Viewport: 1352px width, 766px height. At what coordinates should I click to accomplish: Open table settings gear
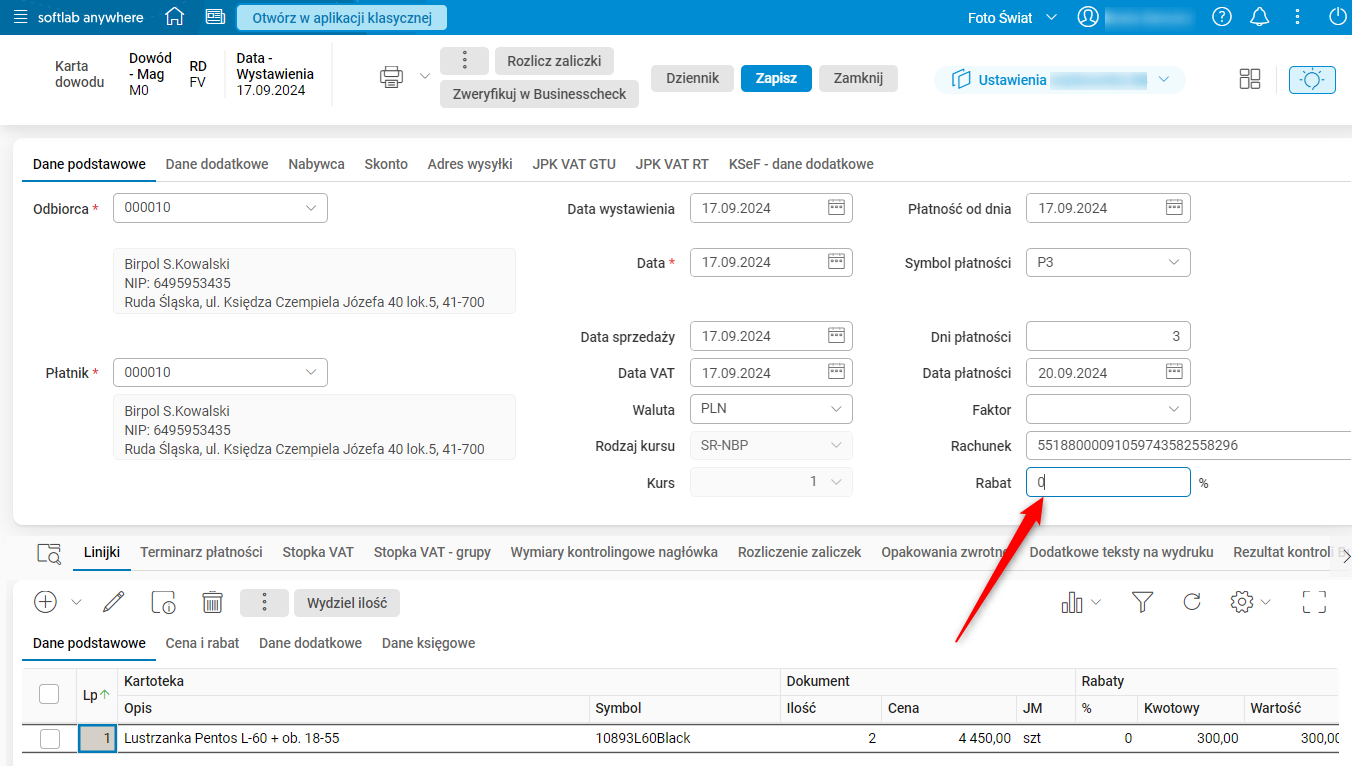1242,602
